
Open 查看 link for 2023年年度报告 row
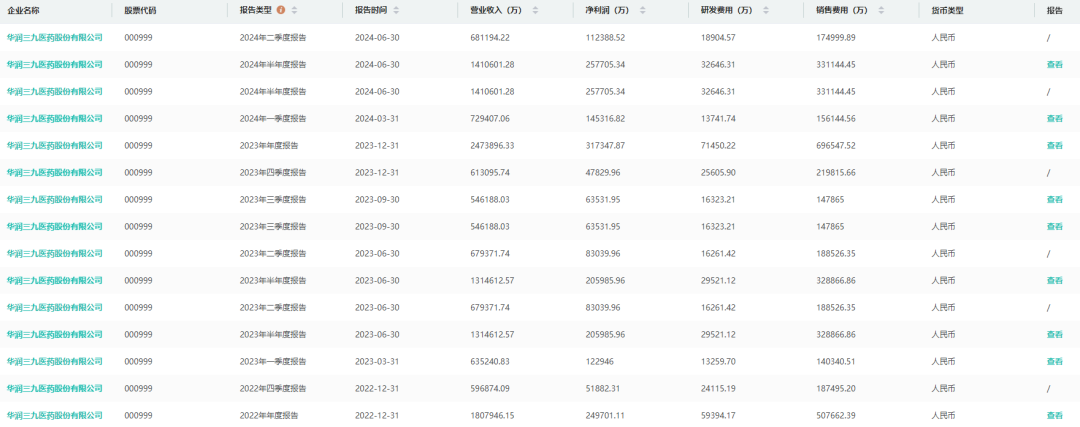pyautogui.click(x=1055, y=145)
